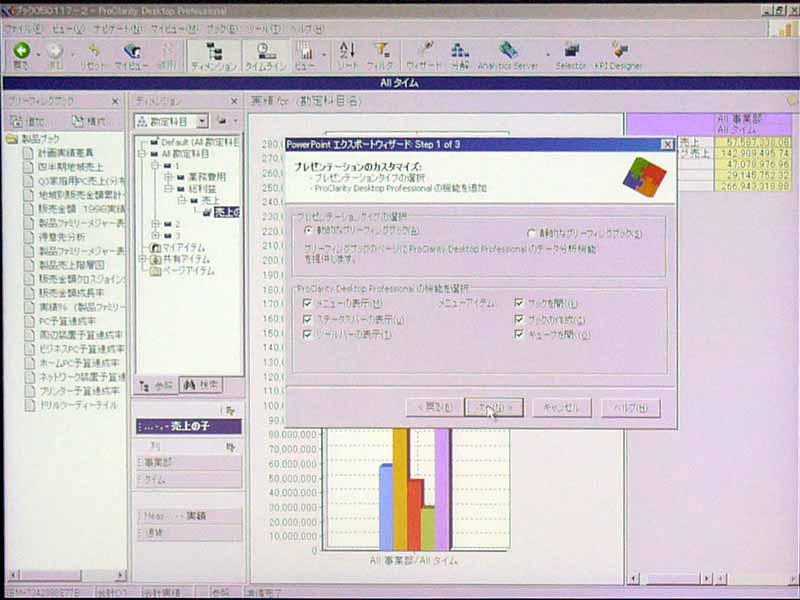Viewport: 800px width, 600px height.
Task: Click the Next (次へ) wizard button
Action: (494, 408)
